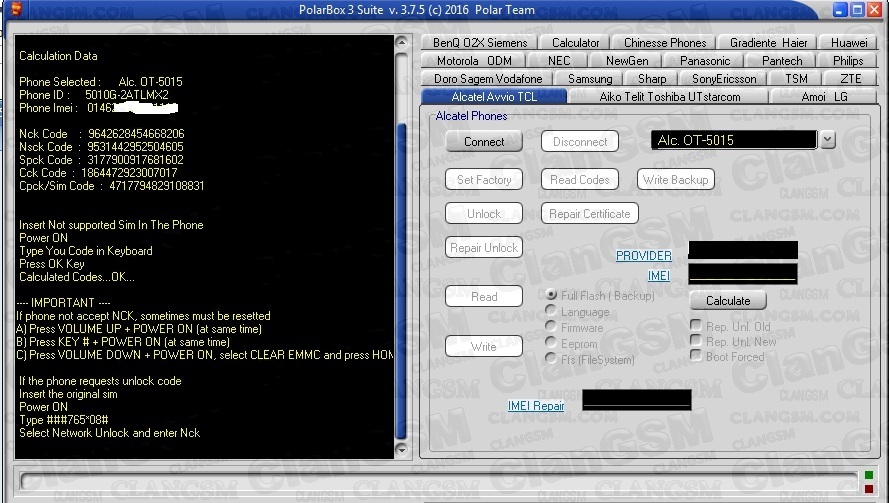Open the Sharp tab
Image resolution: width=889 pixels, height=503 pixels.
(x=652, y=79)
